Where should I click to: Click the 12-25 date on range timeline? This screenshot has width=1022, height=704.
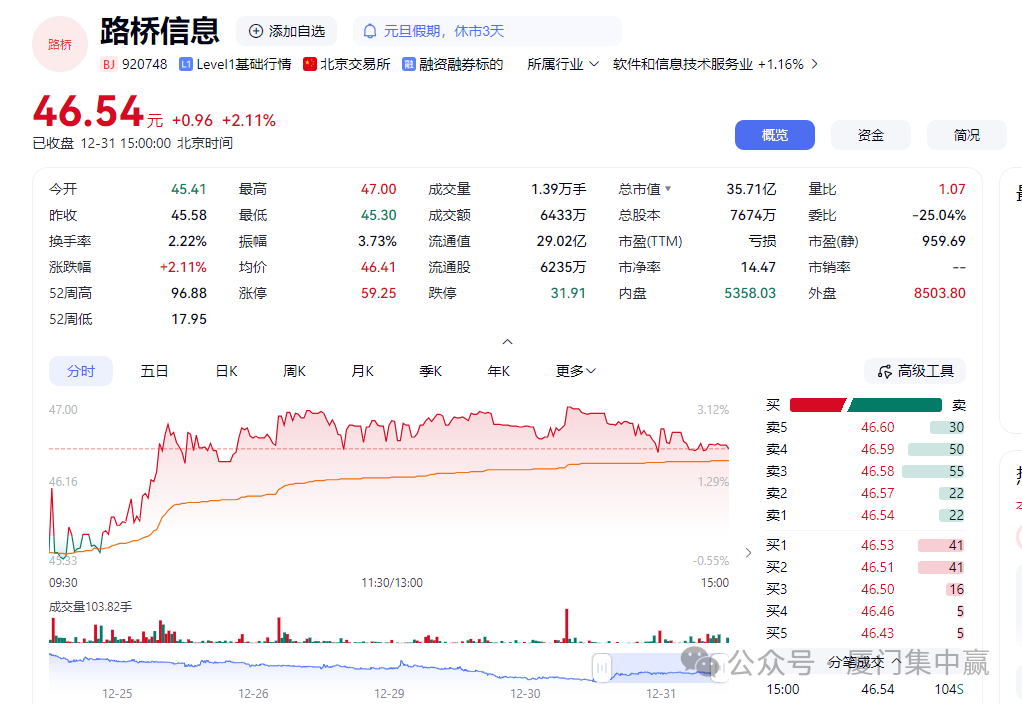point(117,694)
